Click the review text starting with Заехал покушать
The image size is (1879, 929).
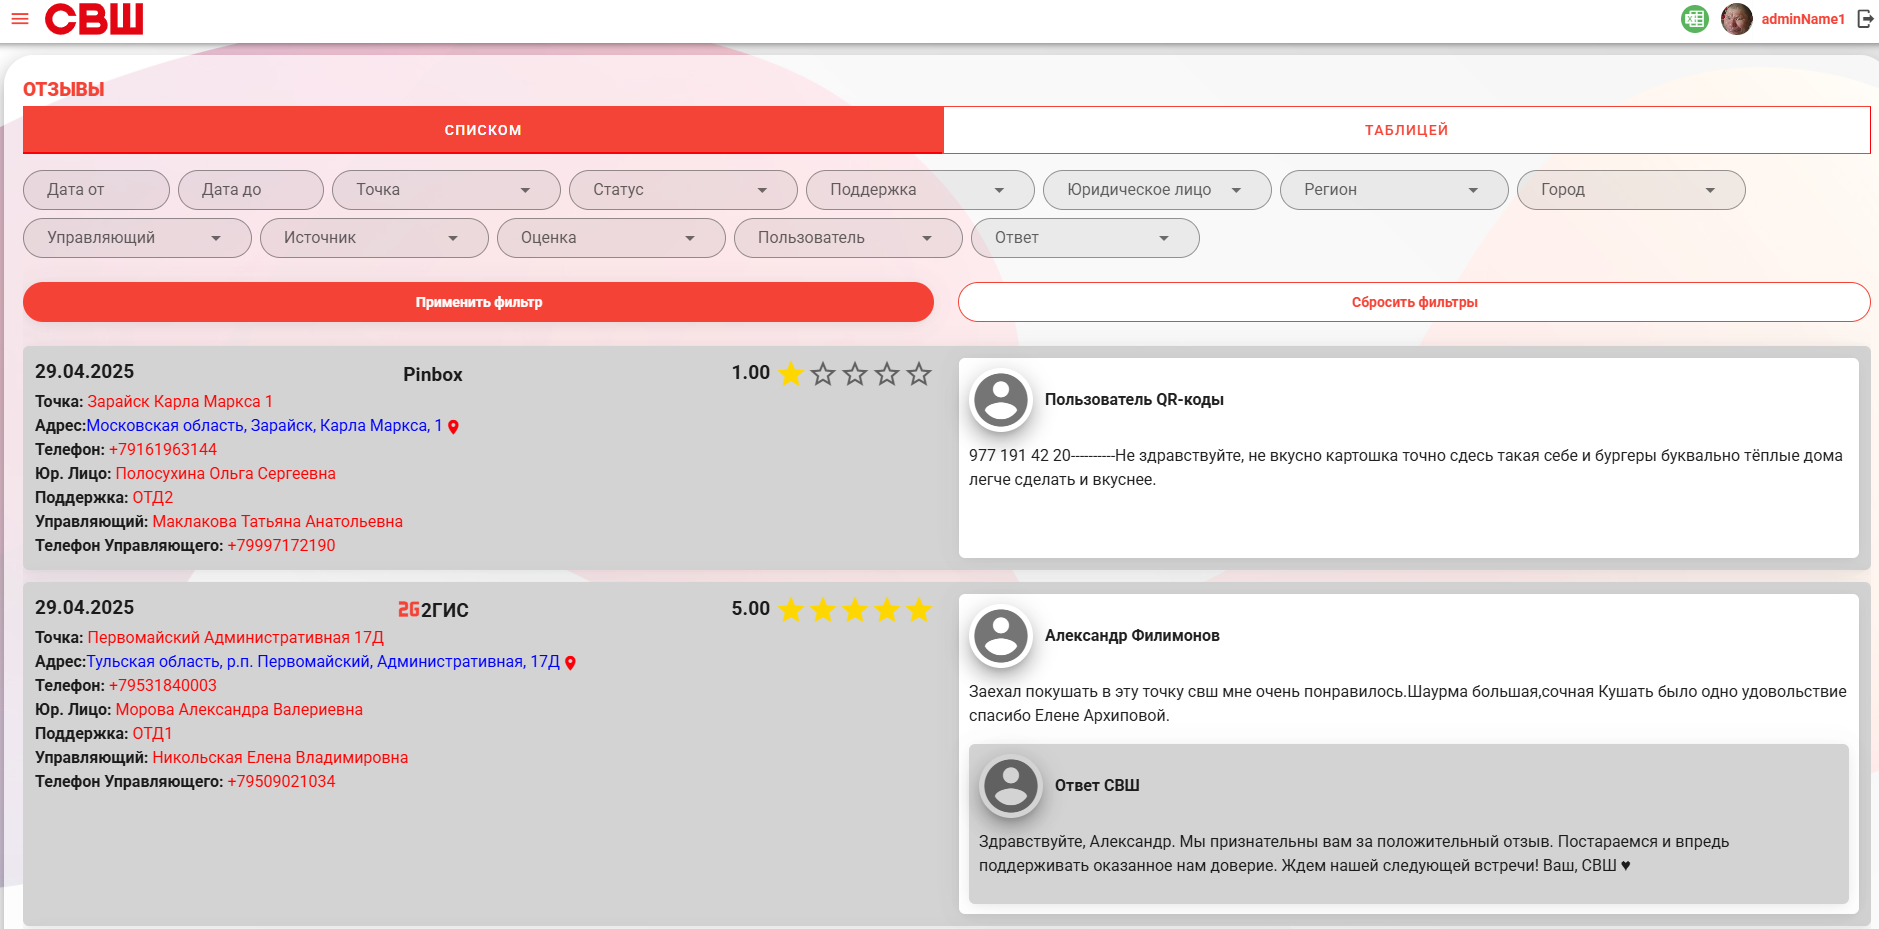coord(1408,704)
